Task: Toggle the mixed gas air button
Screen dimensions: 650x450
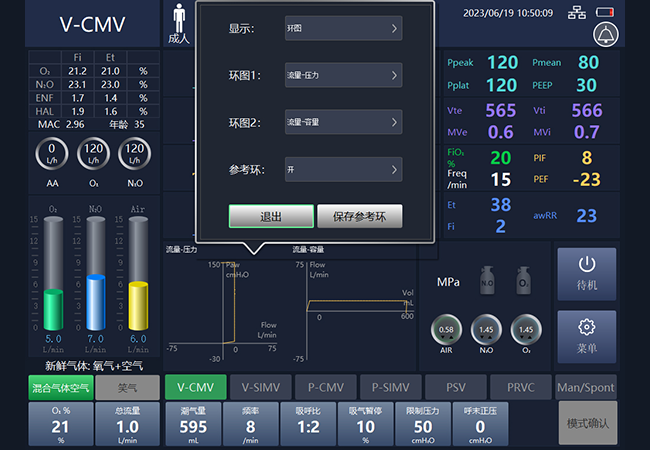Action: tap(59, 387)
